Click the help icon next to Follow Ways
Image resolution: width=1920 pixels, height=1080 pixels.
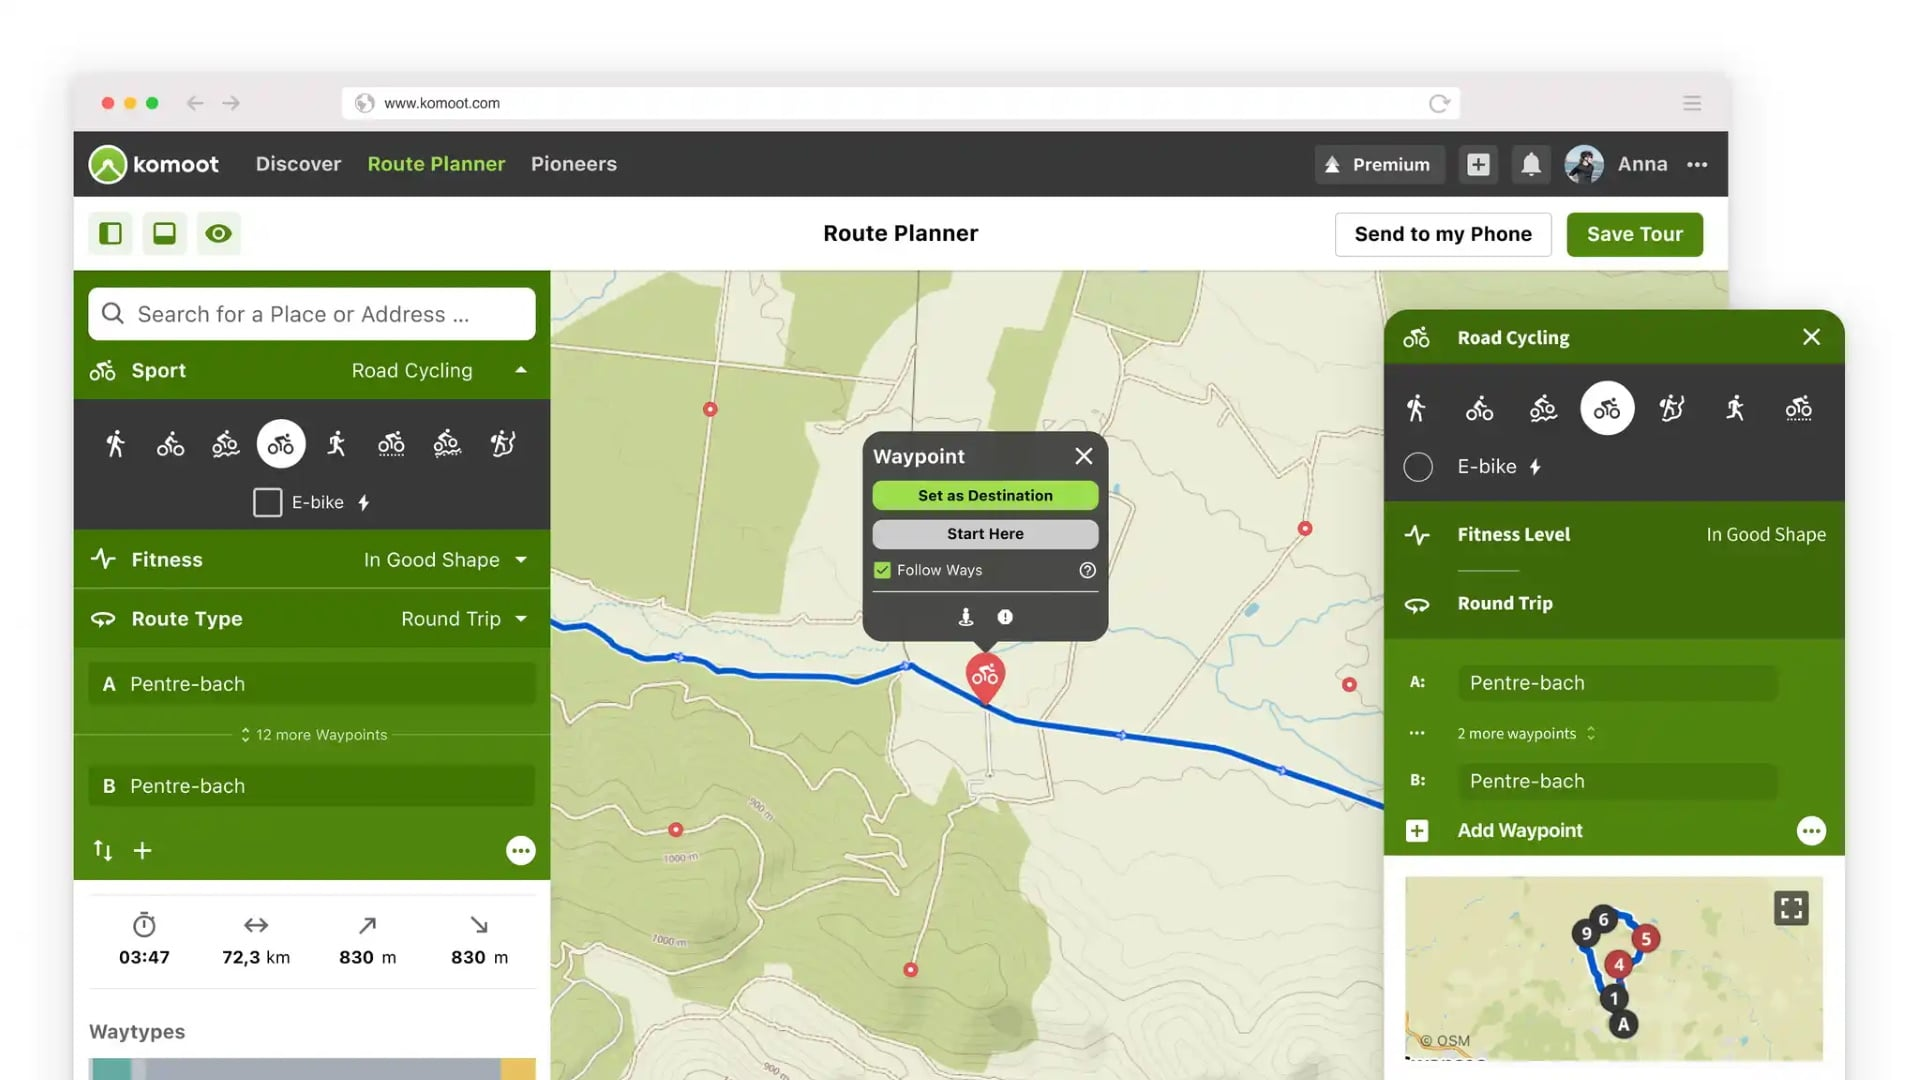(1087, 570)
